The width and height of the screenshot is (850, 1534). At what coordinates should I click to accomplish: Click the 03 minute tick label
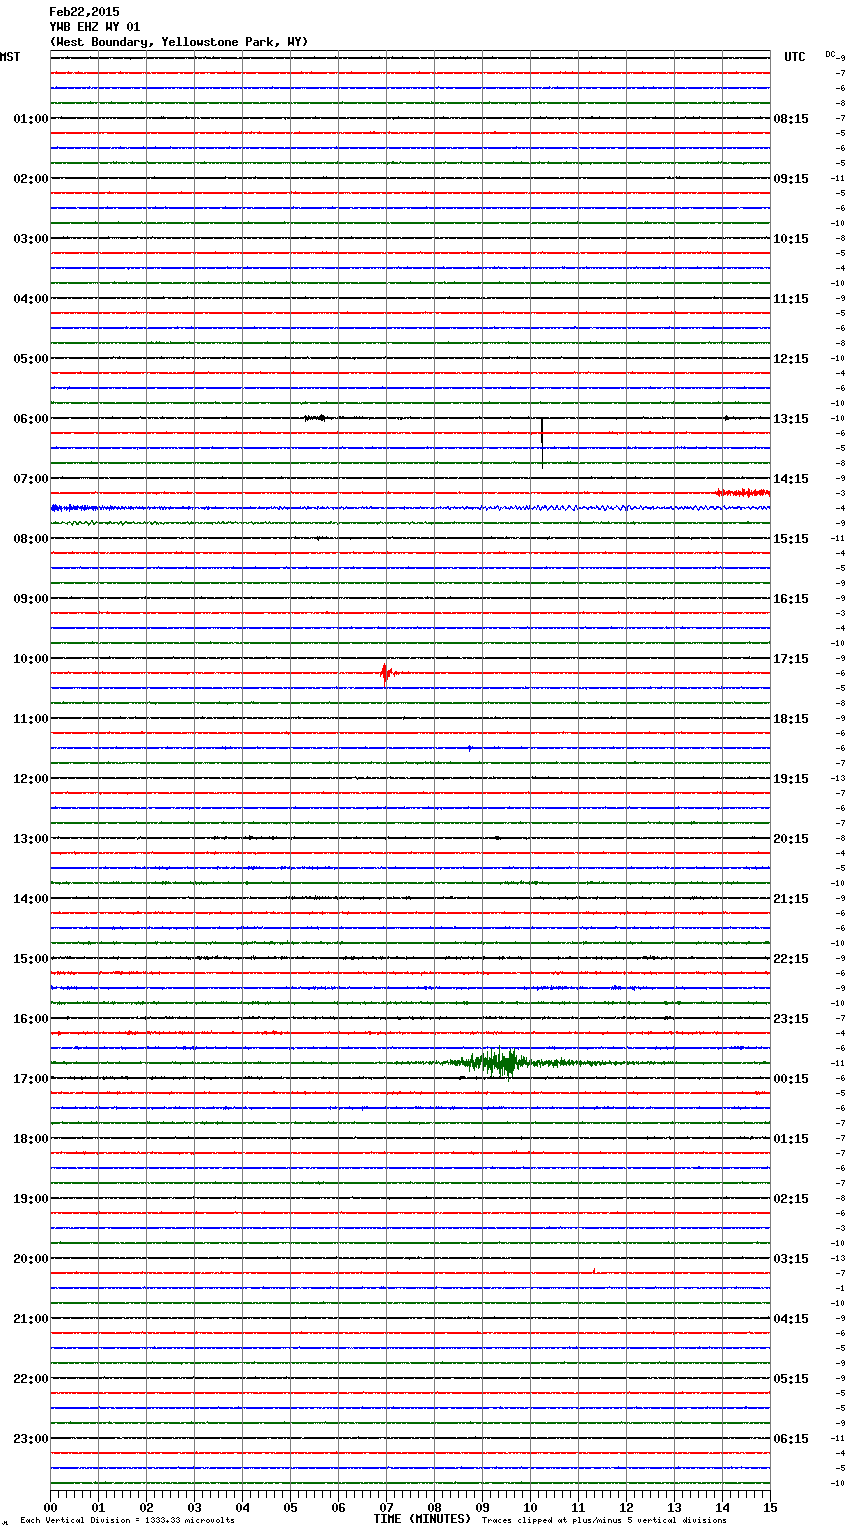[195, 1507]
